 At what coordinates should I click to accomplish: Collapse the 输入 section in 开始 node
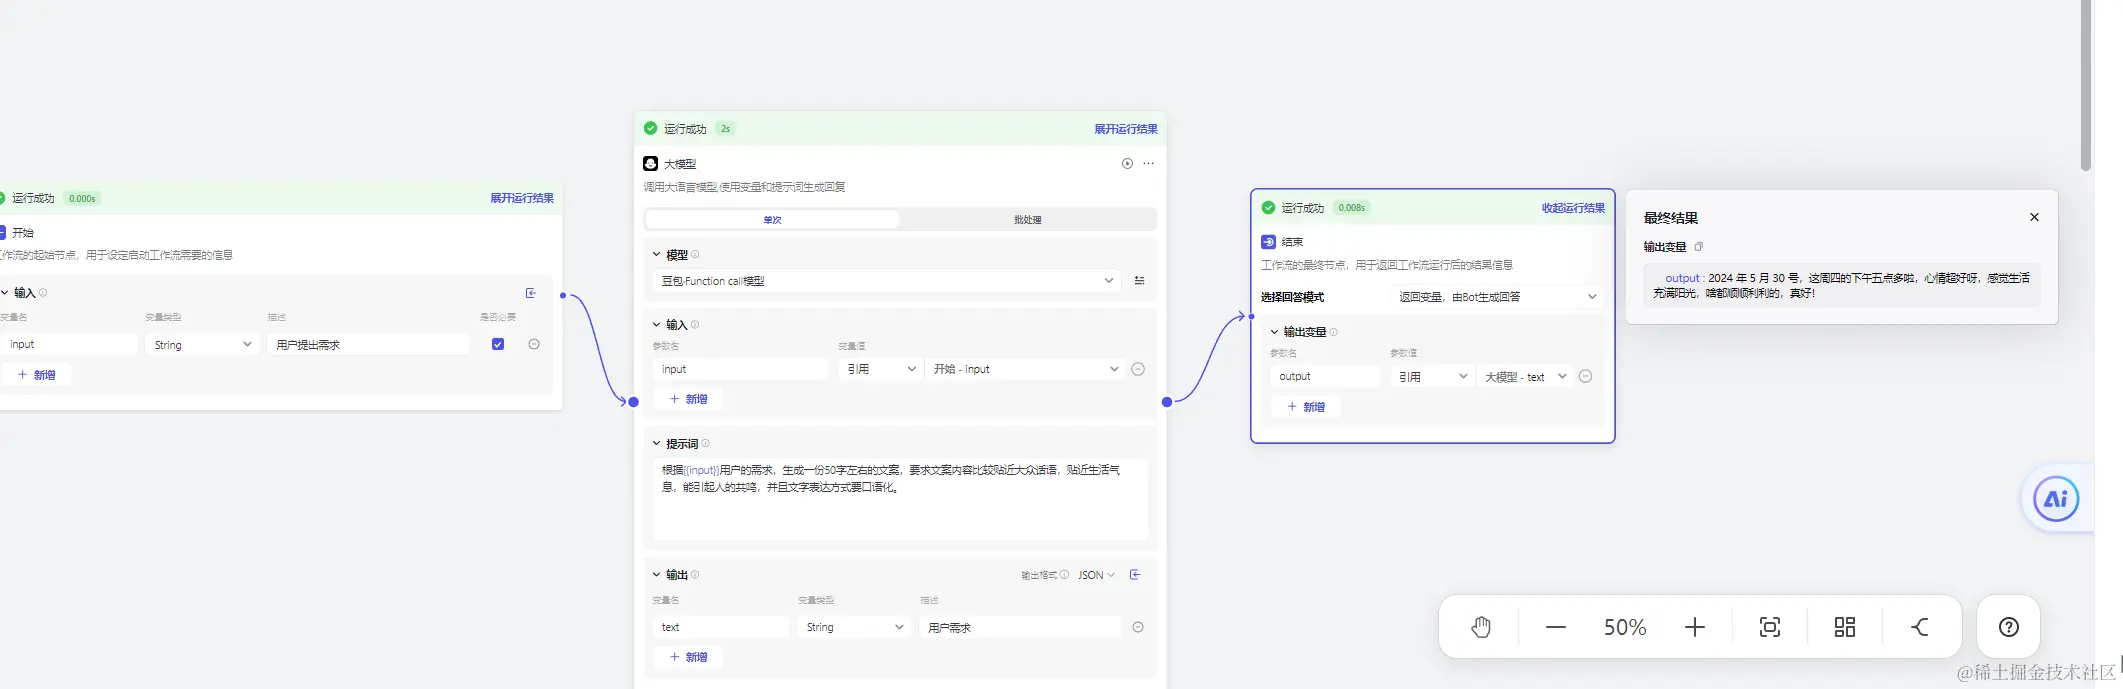click(x=5, y=293)
